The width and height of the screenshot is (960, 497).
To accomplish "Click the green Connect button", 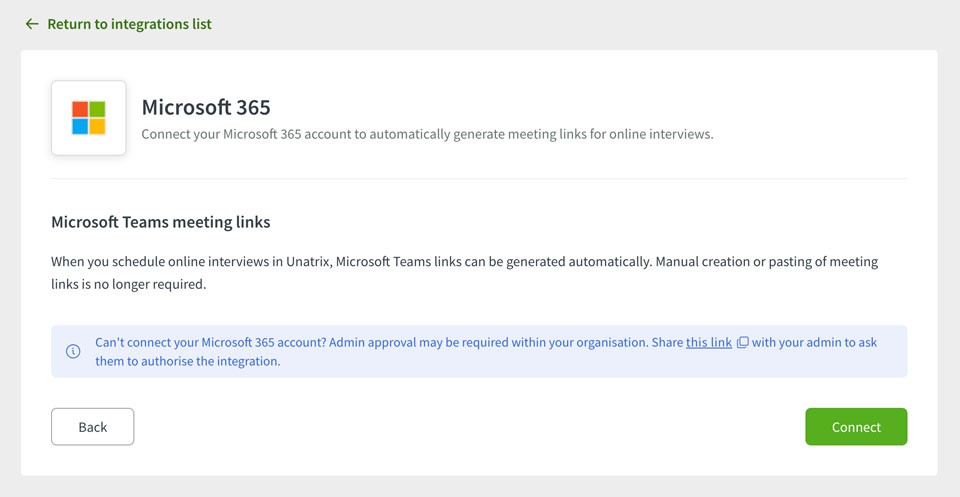I will (856, 427).
